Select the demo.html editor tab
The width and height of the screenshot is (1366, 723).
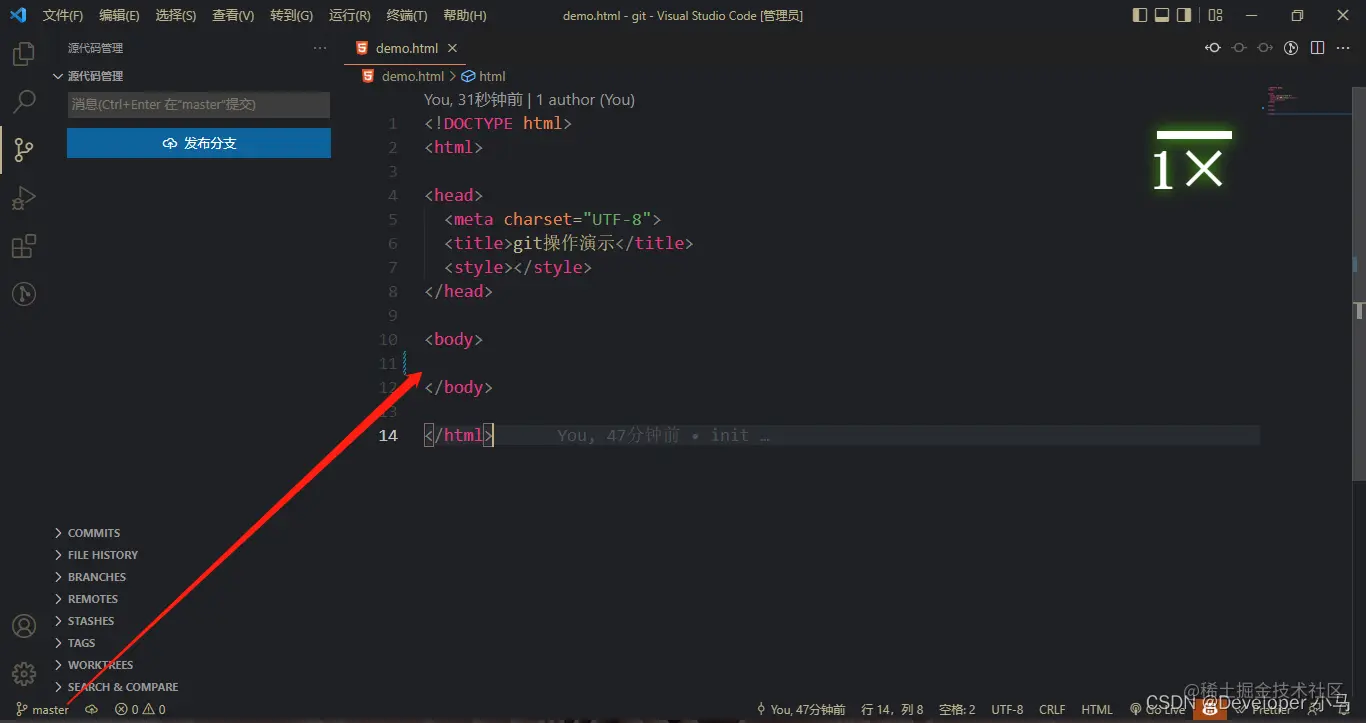(406, 48)
